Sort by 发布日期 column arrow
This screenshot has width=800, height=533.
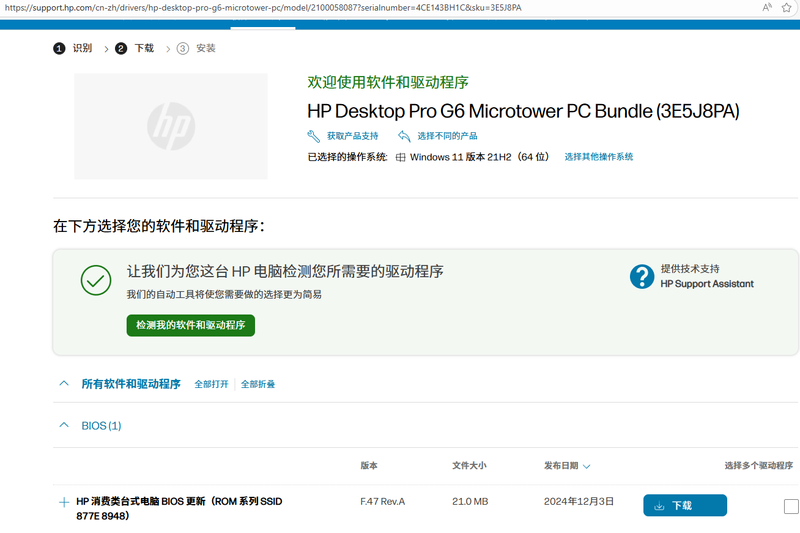point(586,466)
